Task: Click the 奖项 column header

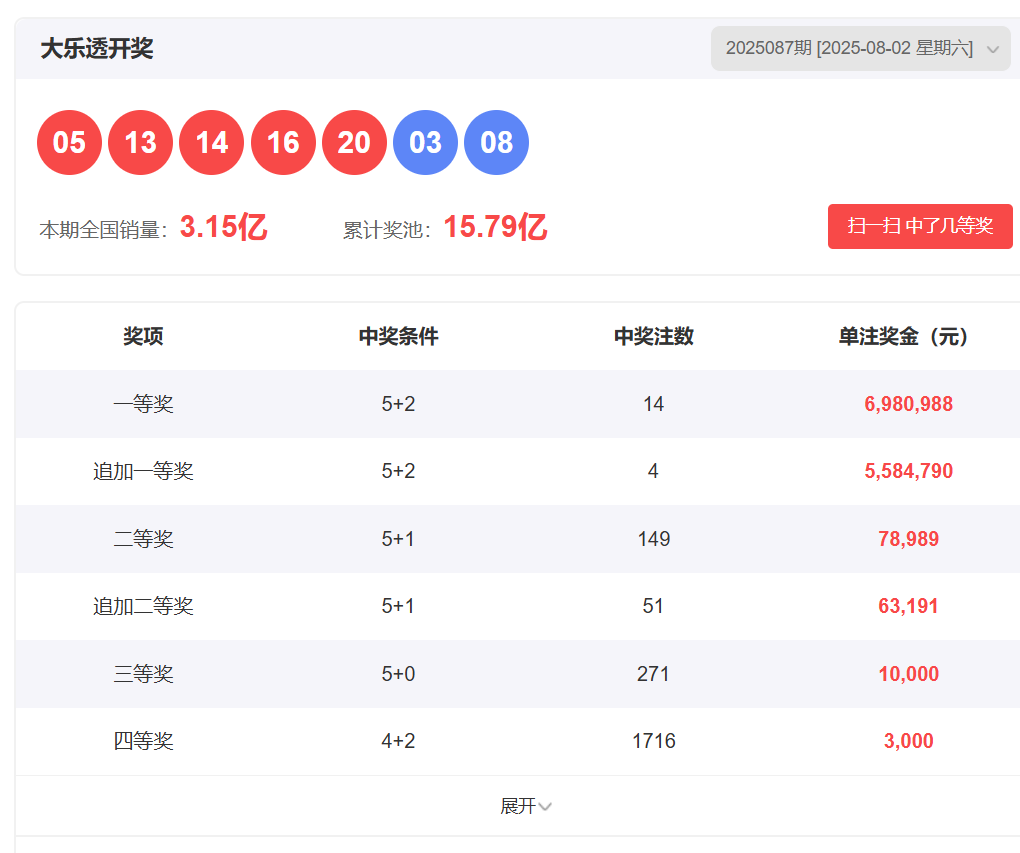Action: tap(143, 337)
